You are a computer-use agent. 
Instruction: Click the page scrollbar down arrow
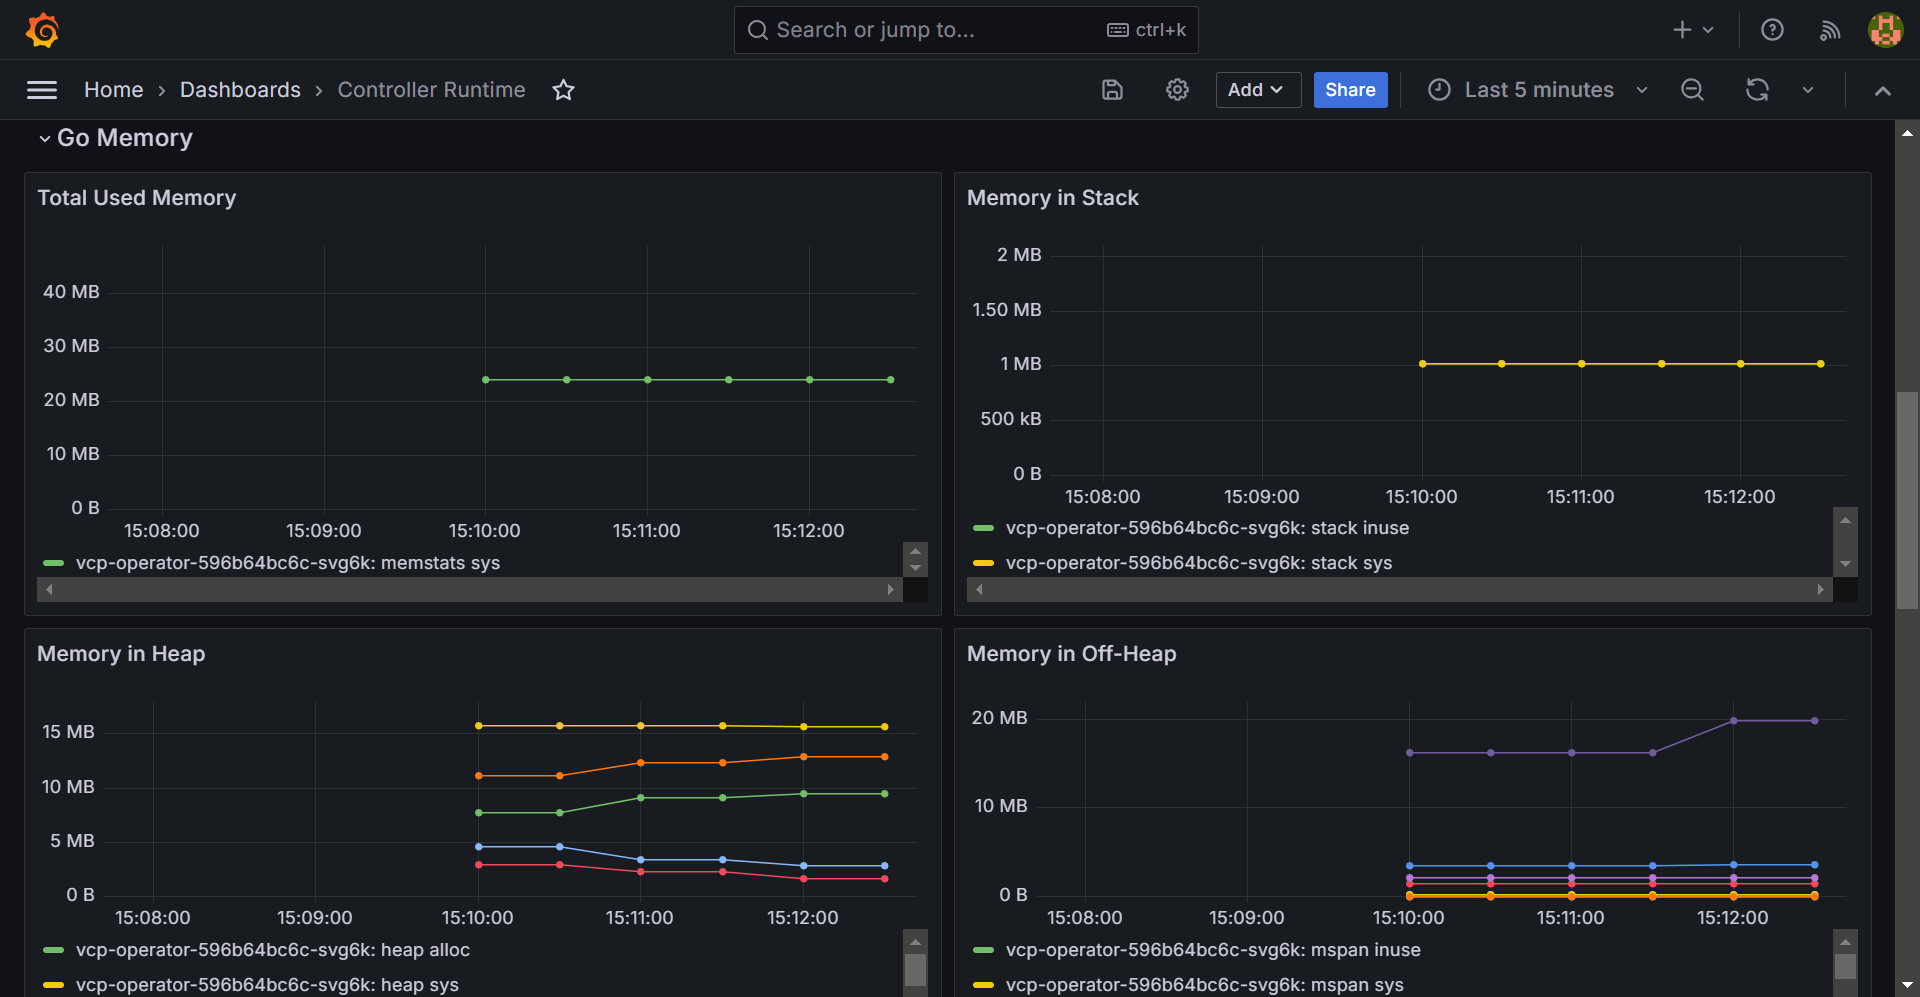coord(1907,985)
